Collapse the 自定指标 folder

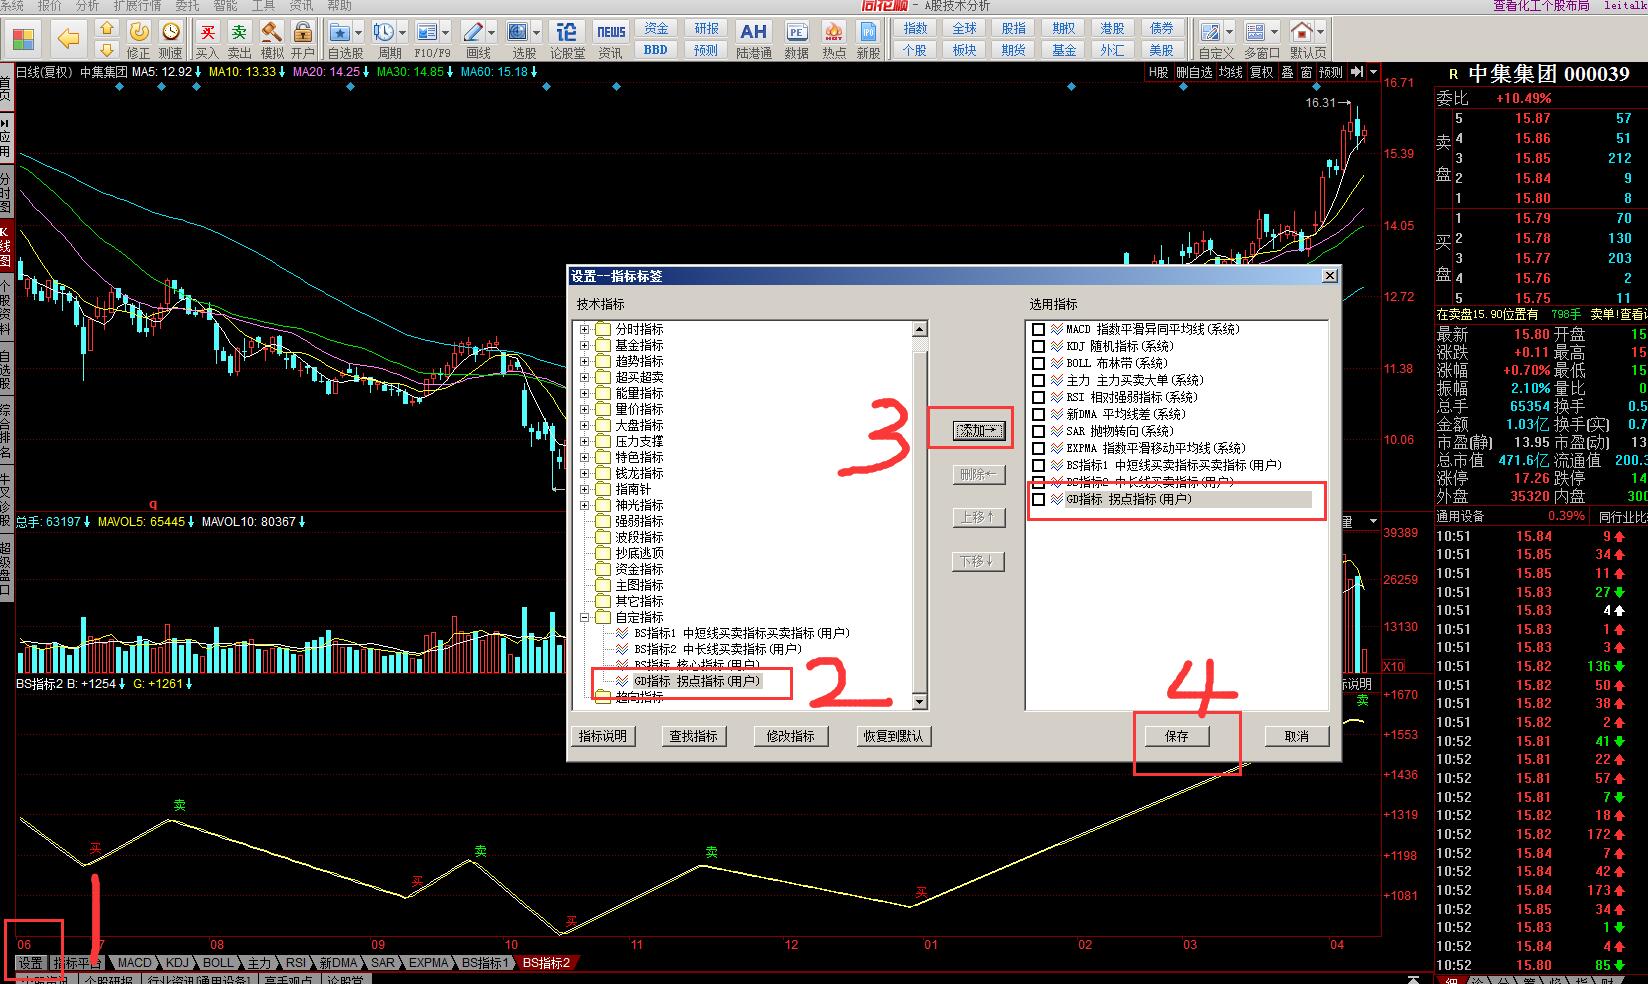(x=585, y=617)
